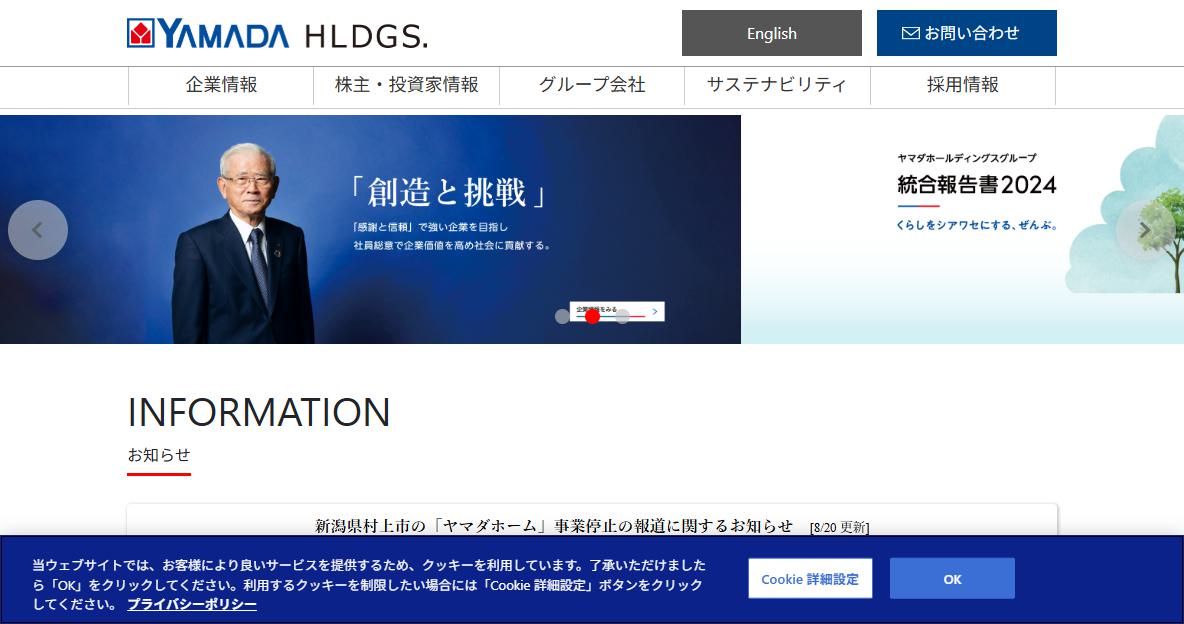Open the 創造と挑戦 chairman banner slide
1184x624 pixels.
[x=370, y=230]
